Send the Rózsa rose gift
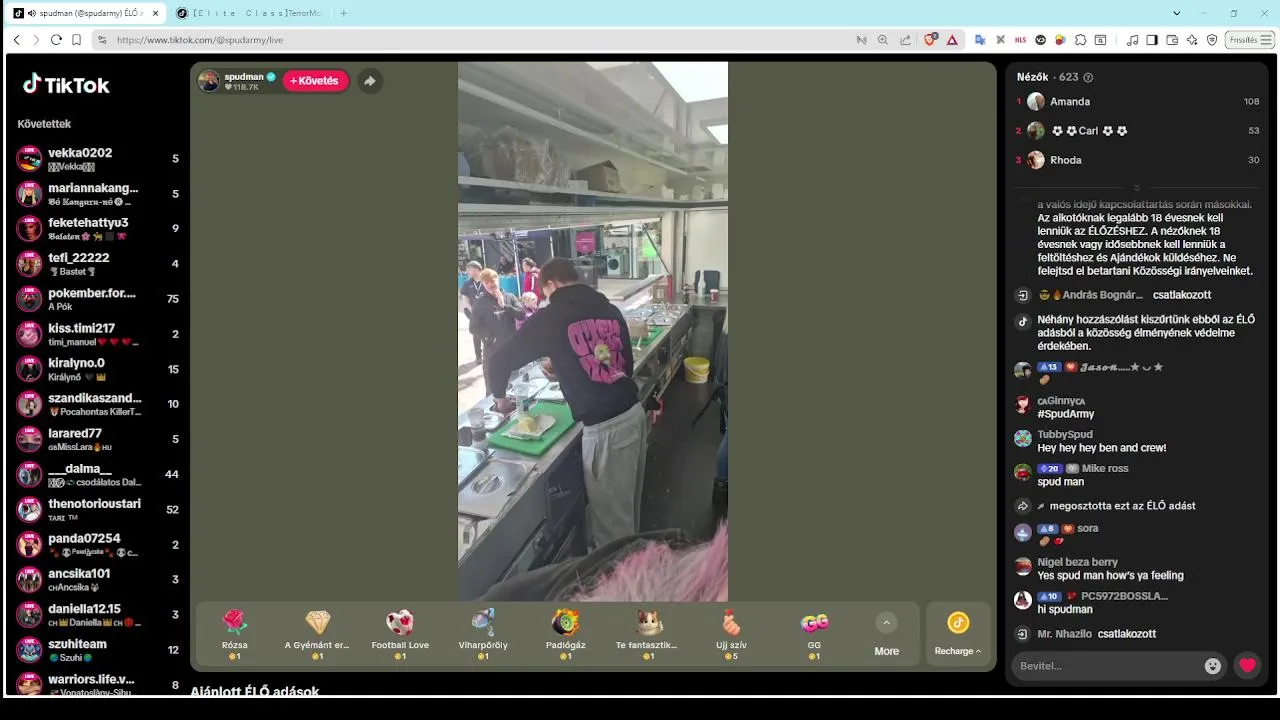Viewport: 1280px width, 720px height. (x=235, y=633)
